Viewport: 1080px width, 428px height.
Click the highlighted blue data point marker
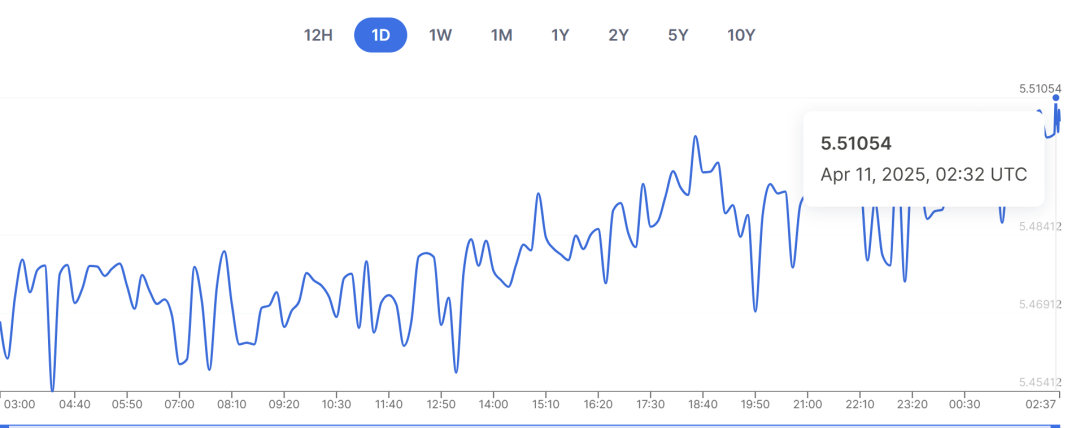1056,98
